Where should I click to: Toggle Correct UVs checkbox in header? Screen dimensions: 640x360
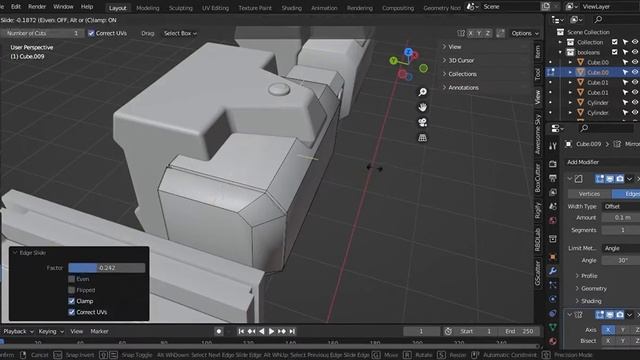(x=91, y=33)
